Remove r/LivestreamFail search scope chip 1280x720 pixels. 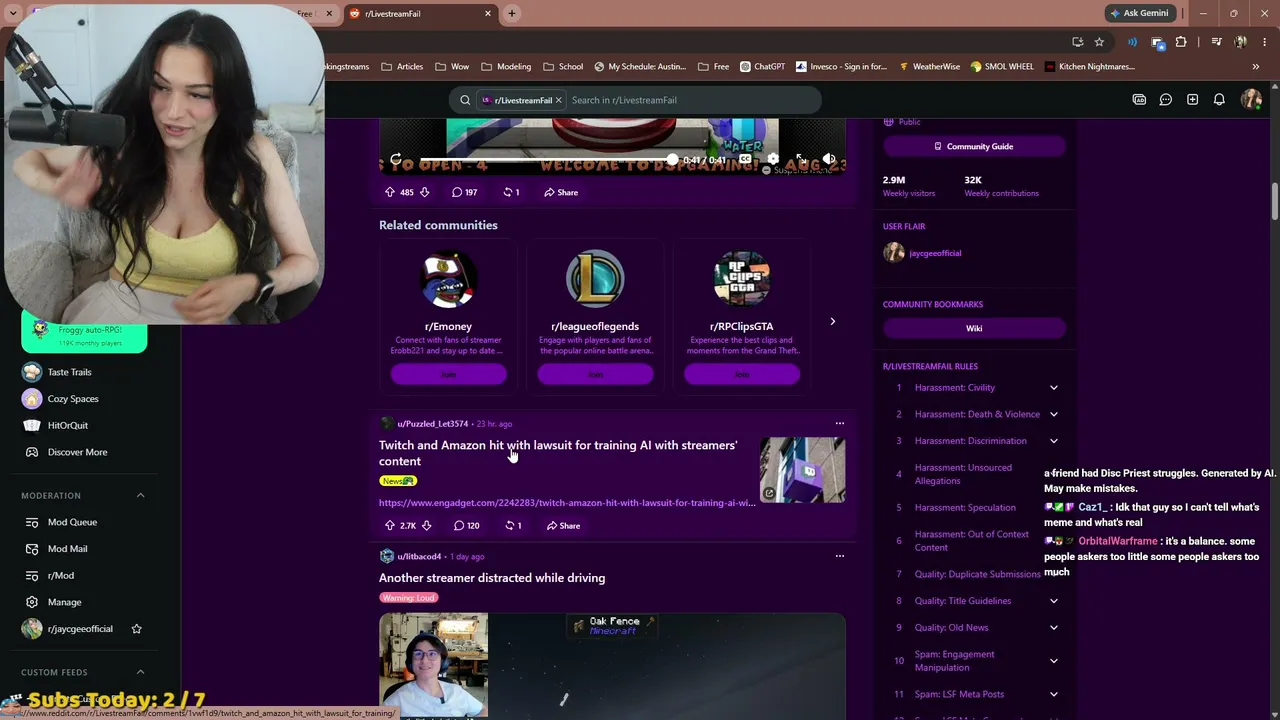pyautogui.click(x=558, y=100)
